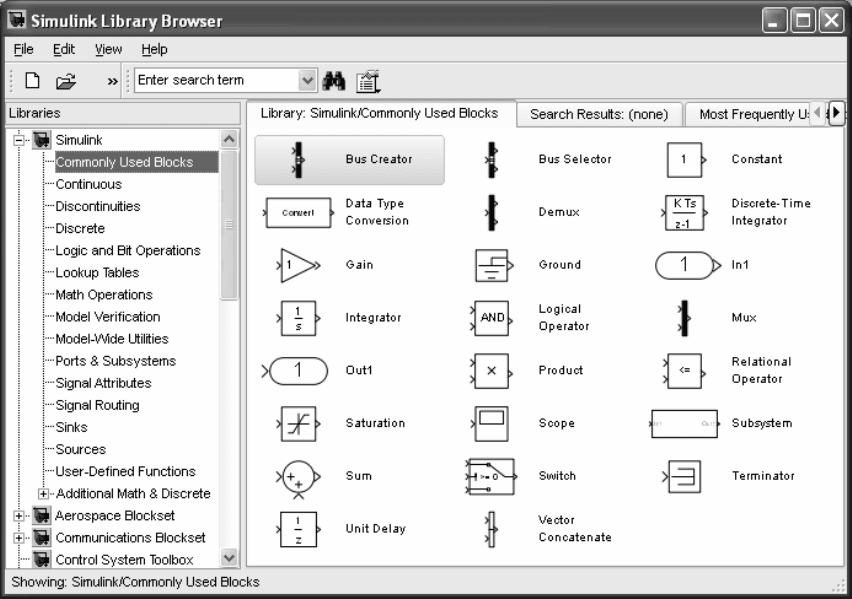
Task: Select the Terminator block icon
Action: pos(682,477)
